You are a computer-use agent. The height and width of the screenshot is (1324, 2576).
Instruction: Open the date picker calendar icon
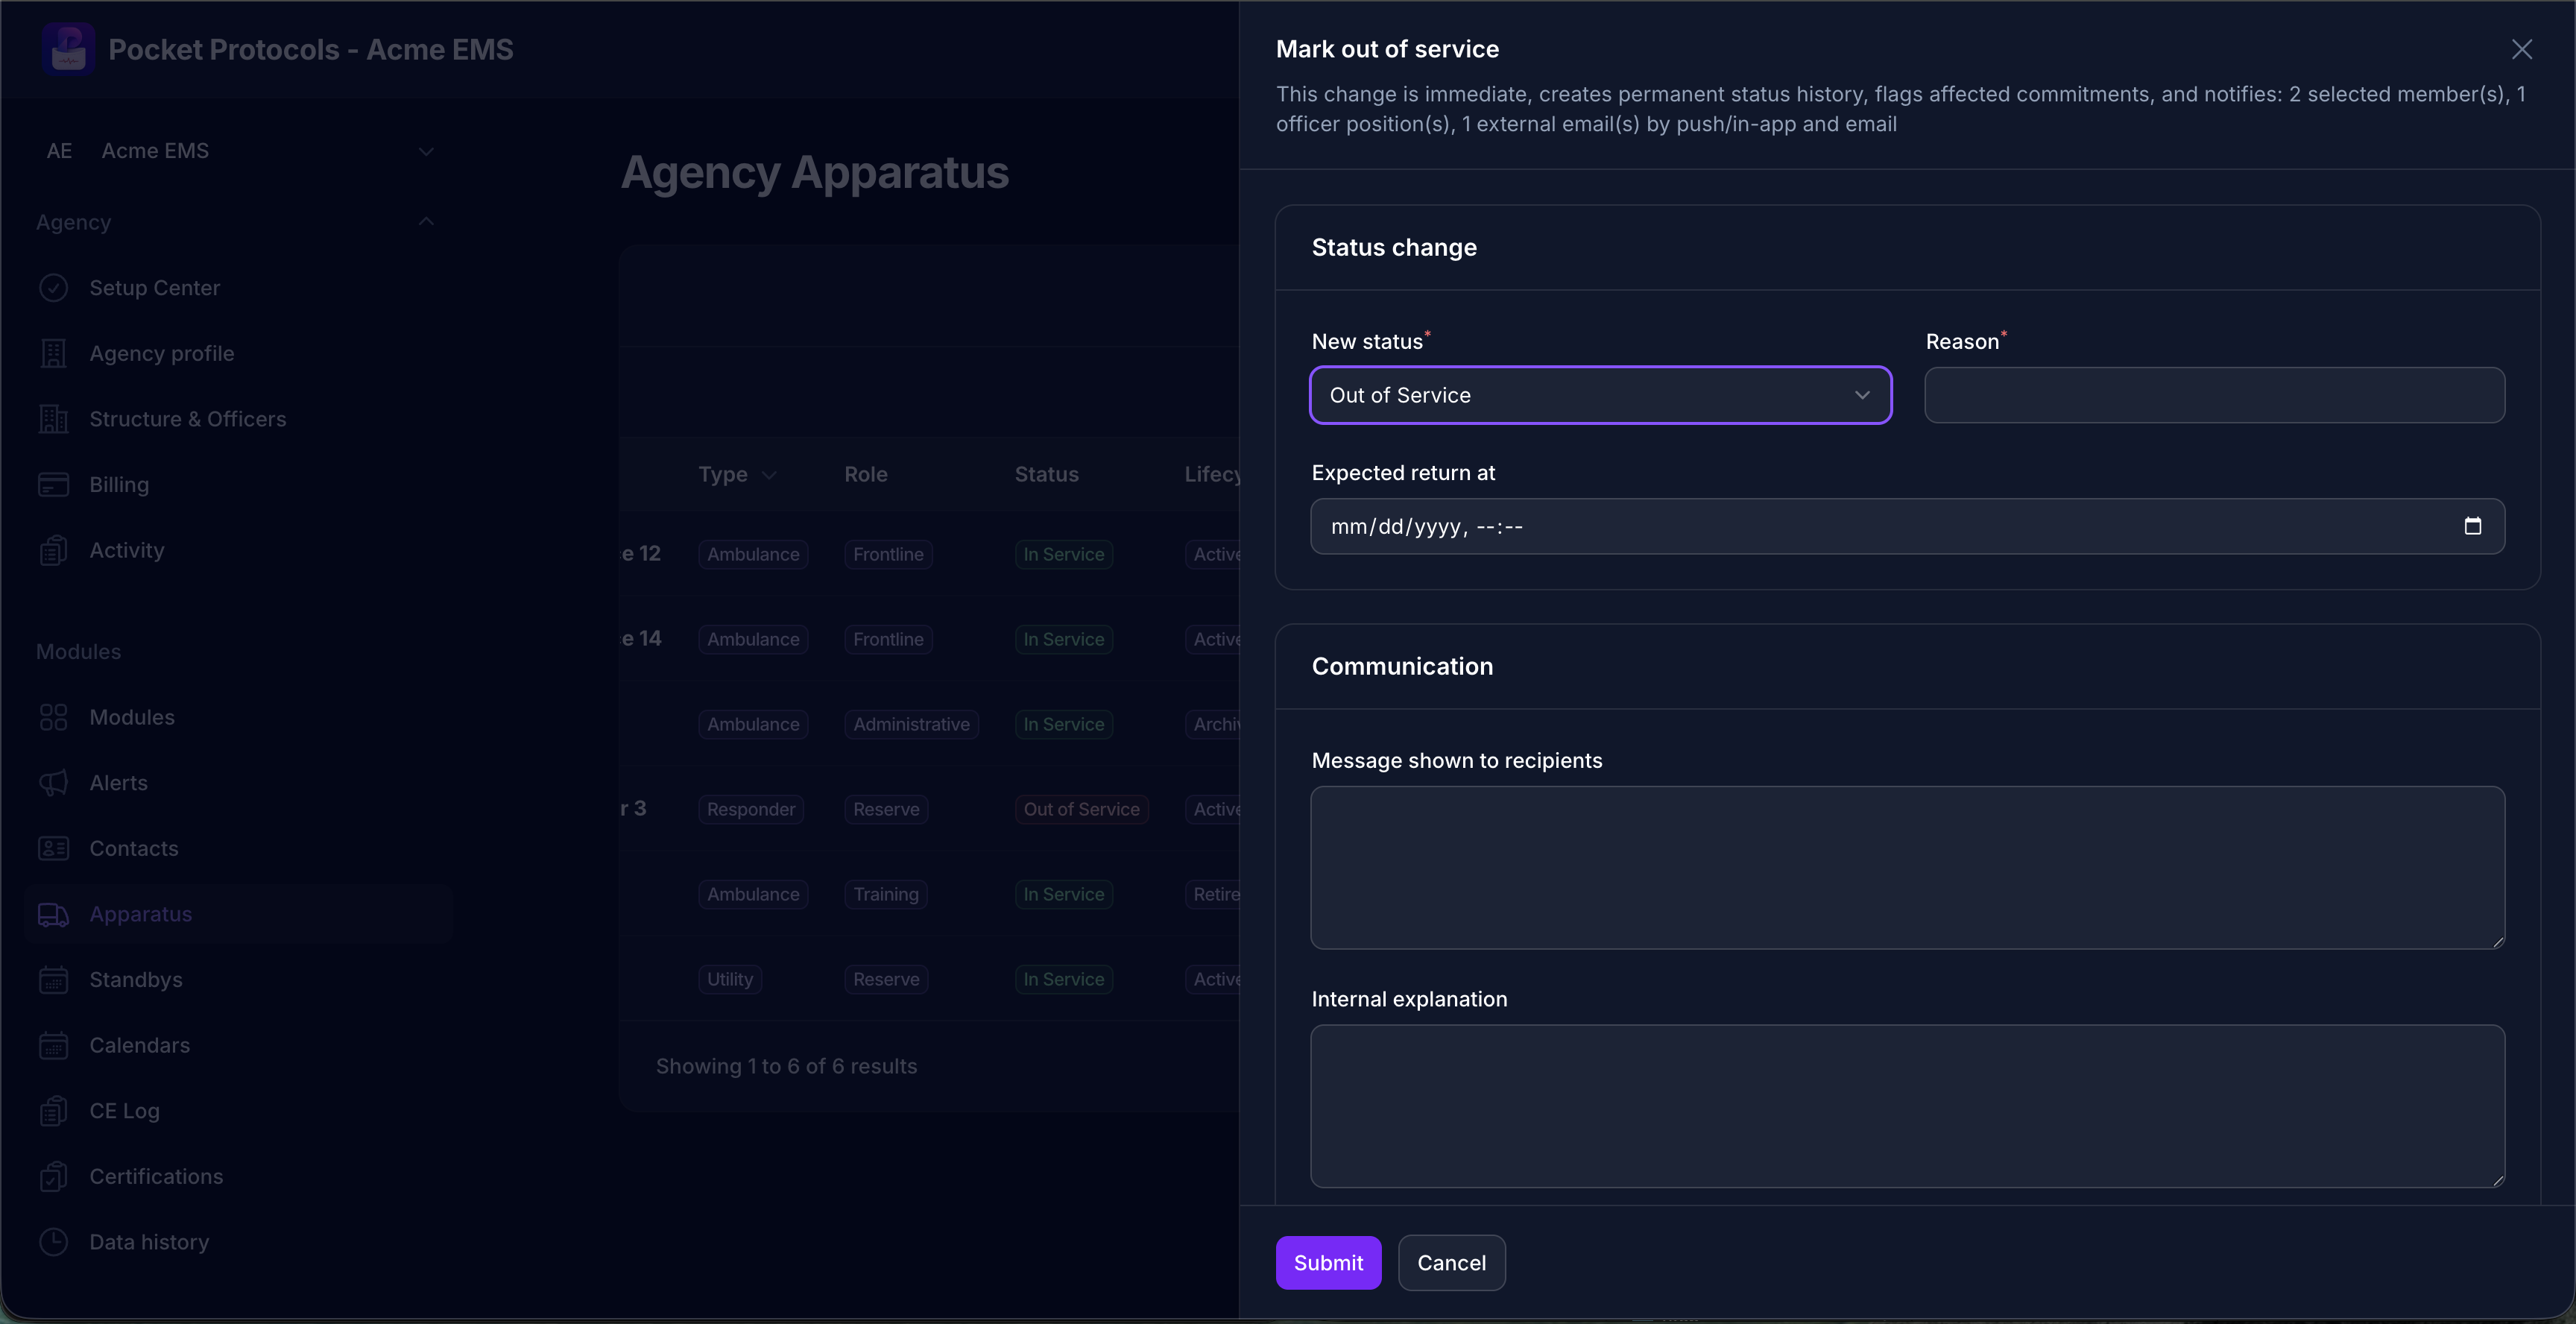2472,526
